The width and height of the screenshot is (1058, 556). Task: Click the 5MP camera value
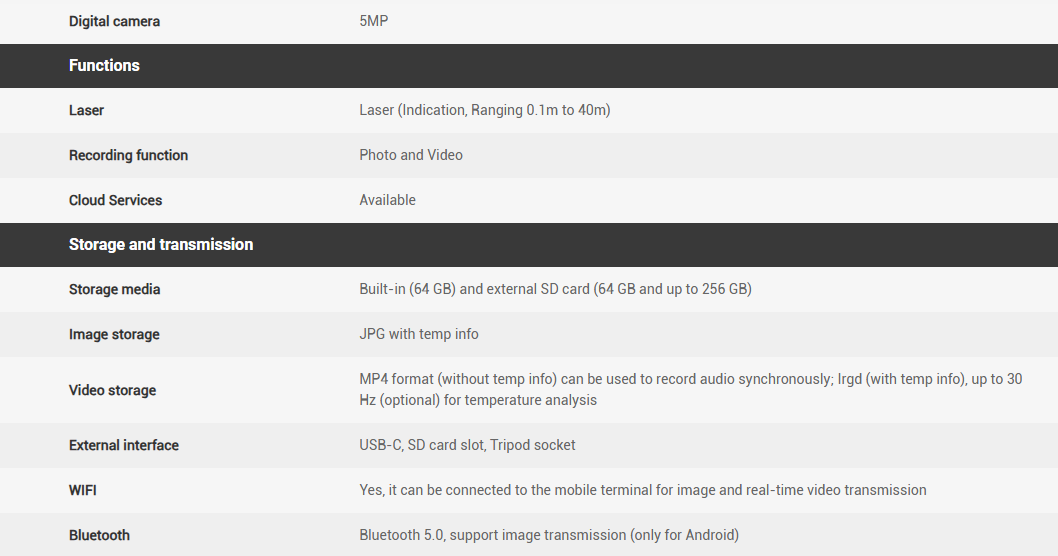(x=374, y=21)
